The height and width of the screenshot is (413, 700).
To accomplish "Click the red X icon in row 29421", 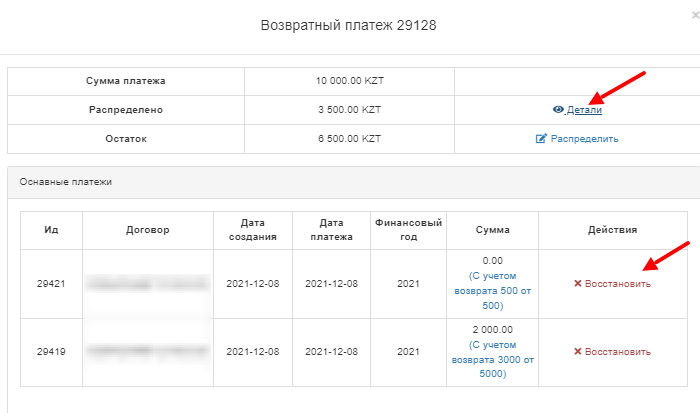I will pos(578,284).
